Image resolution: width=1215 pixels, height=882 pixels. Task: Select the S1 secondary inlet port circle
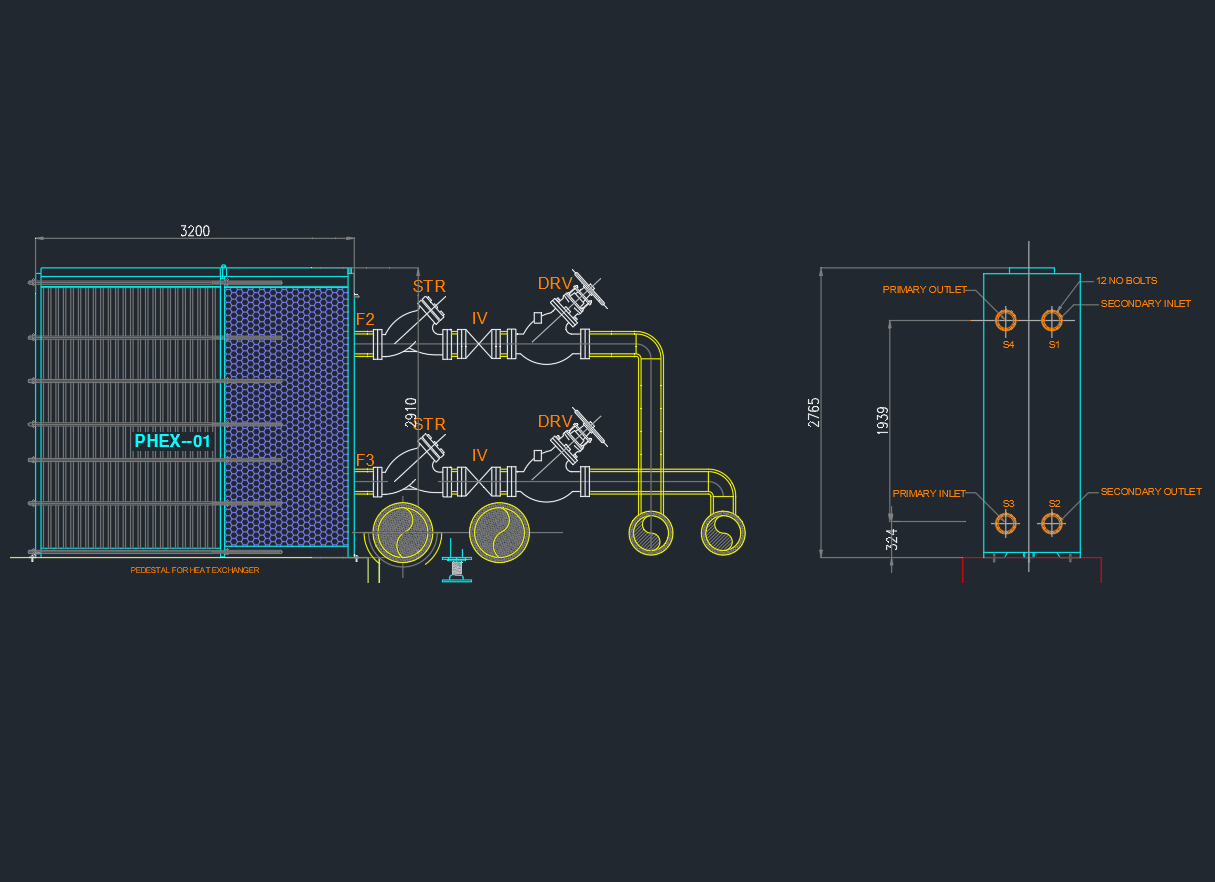tap(1051, 320)
